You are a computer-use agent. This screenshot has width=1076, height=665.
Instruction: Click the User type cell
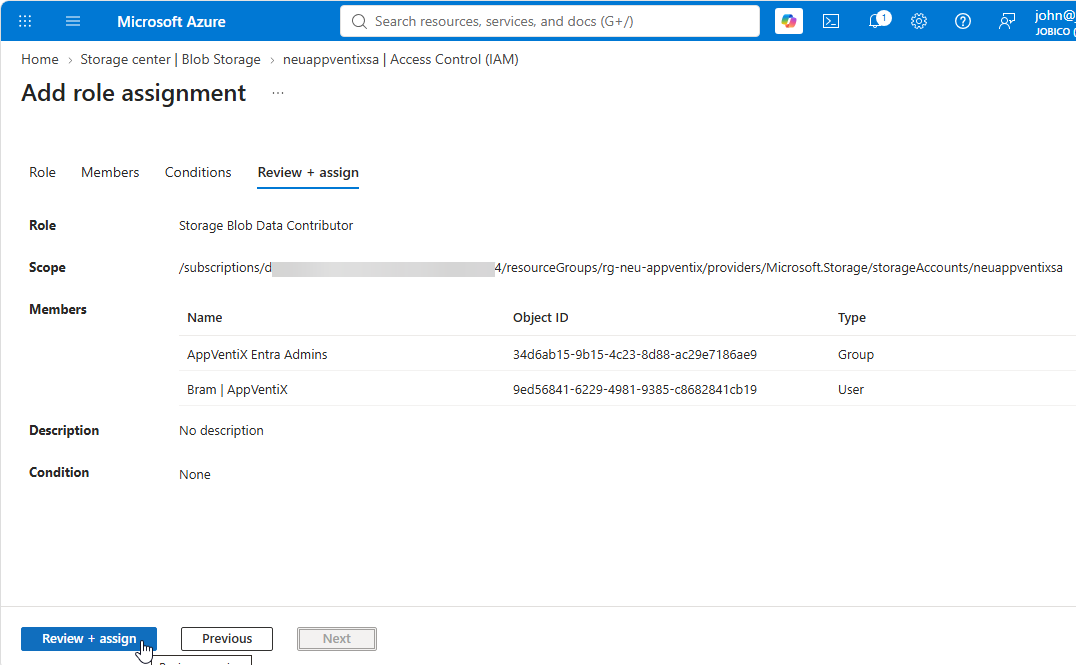coord(851,389)
